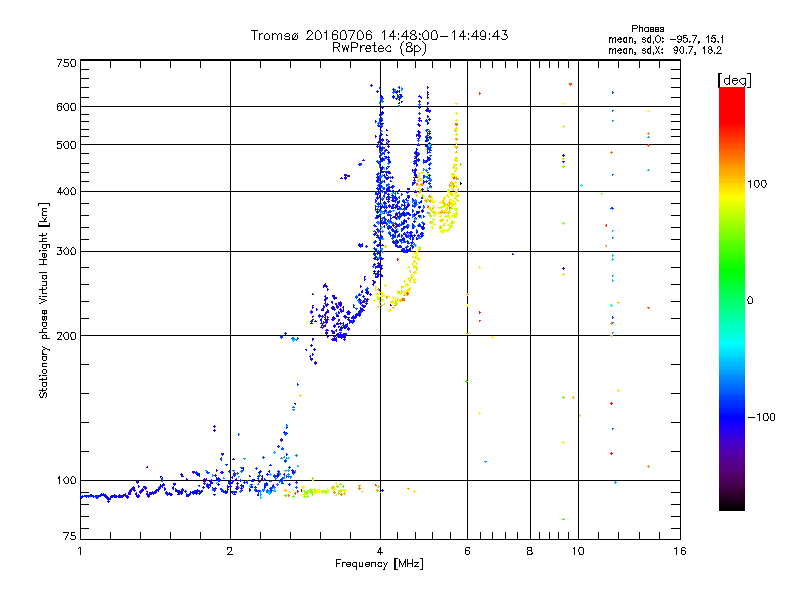Click the x-axis tick label '2'
The height and width of the screenshot is (600, 800).
coord(230,551)
